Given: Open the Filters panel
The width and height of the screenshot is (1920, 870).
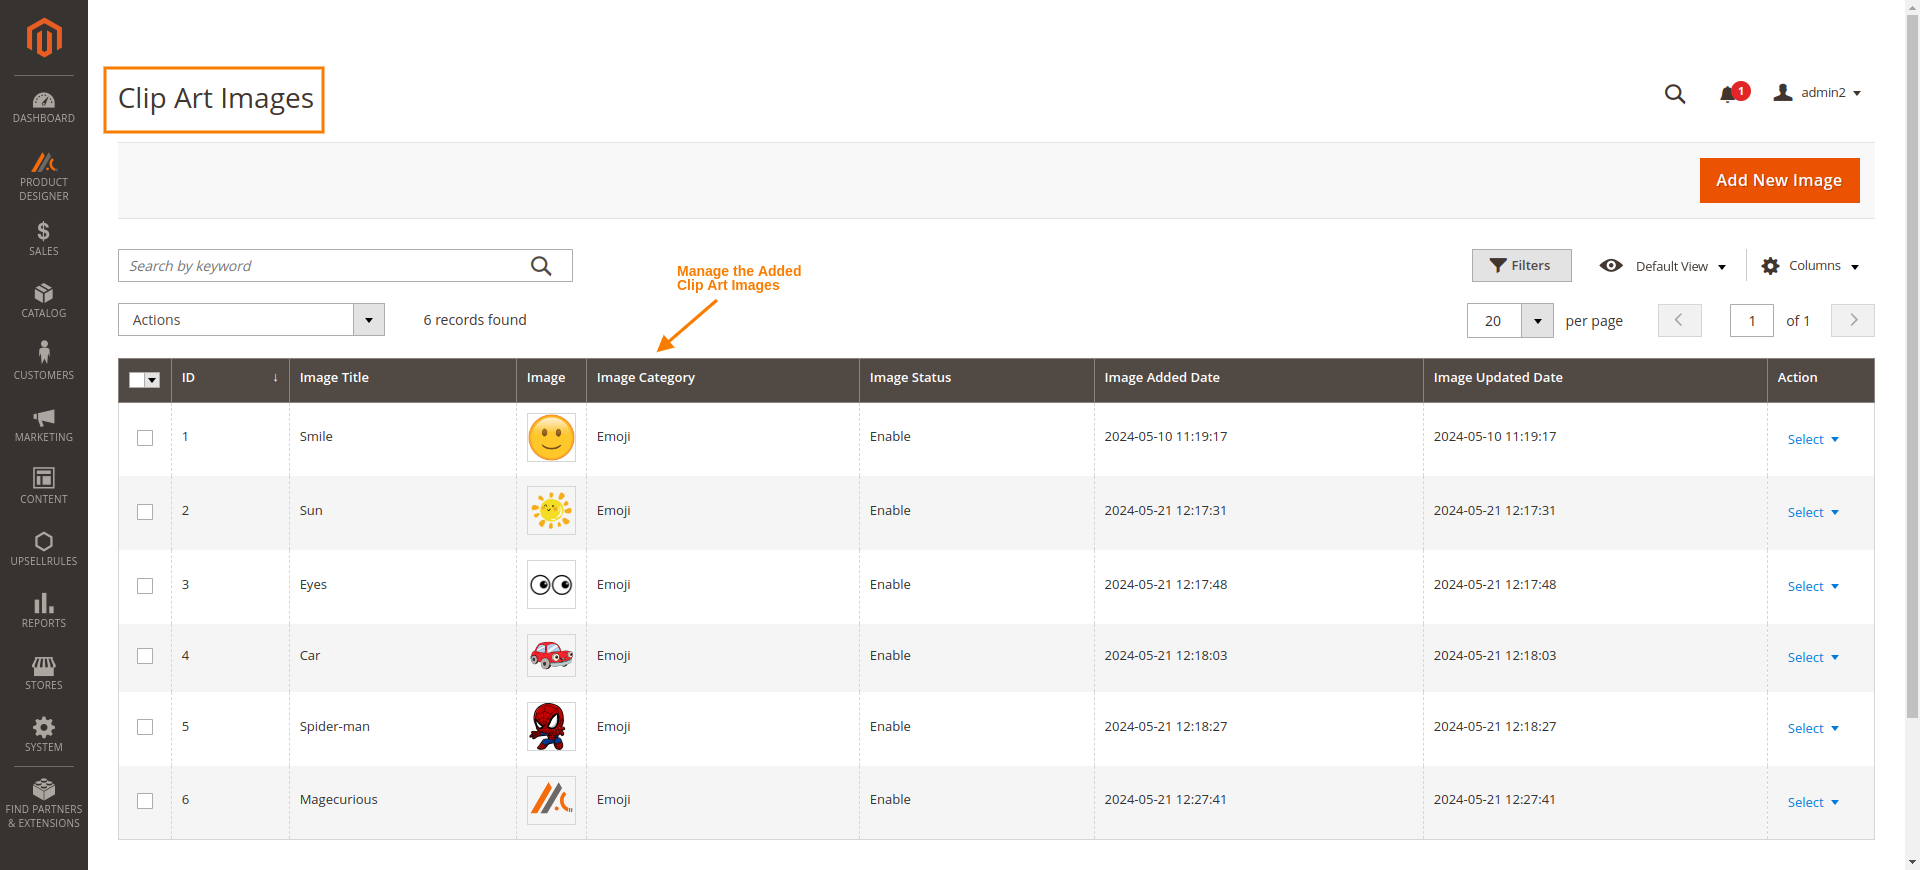Looking at the screenshot, I should 1521,265.
